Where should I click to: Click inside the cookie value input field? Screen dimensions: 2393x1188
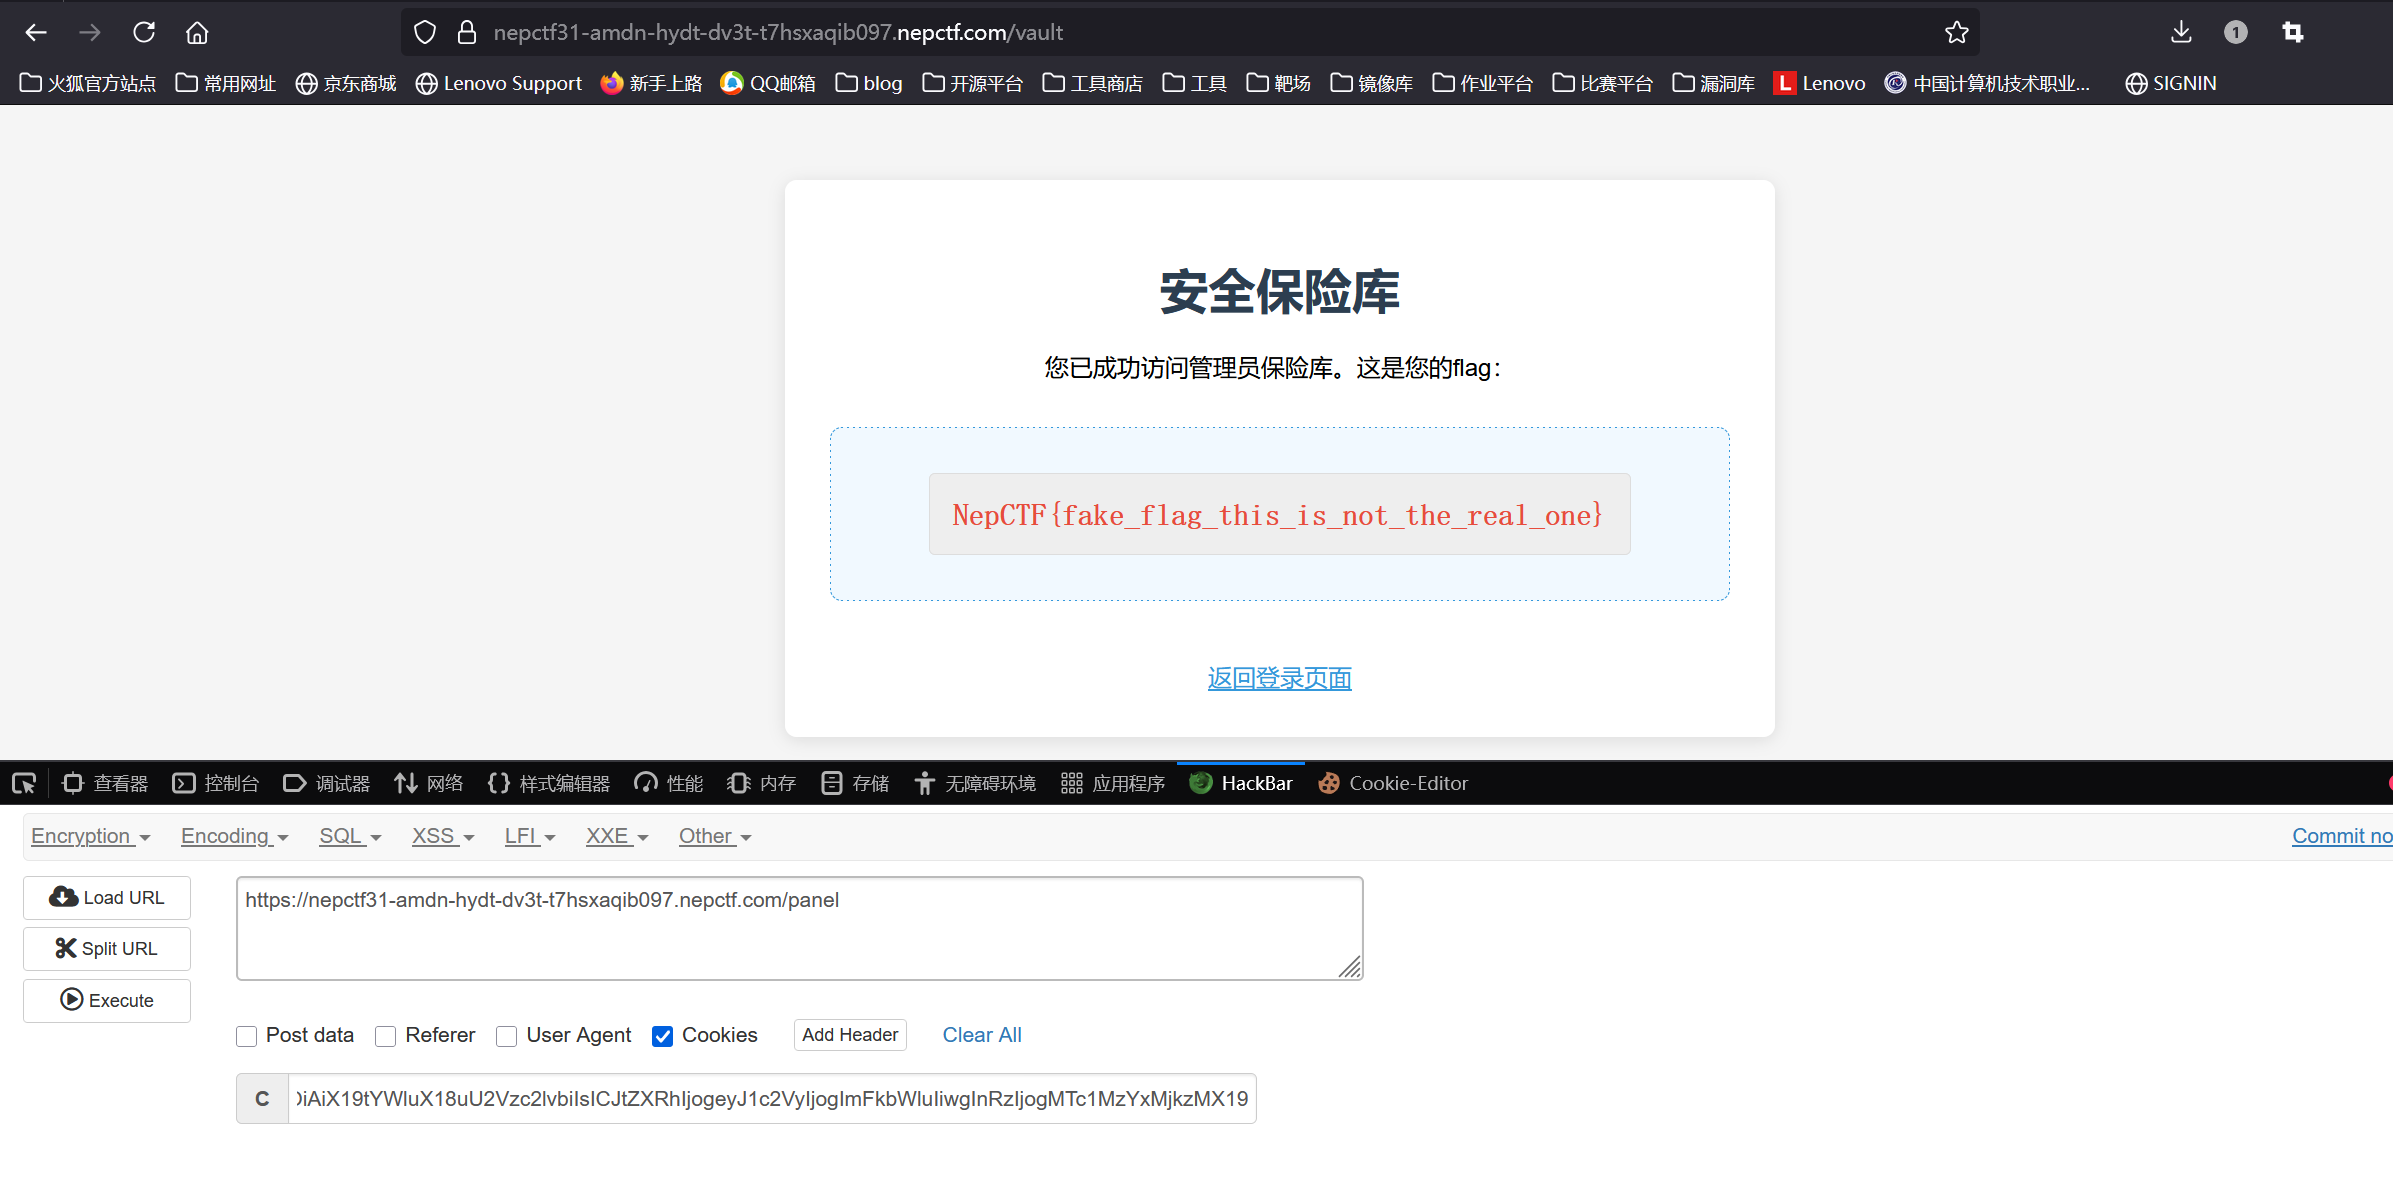[770, 1099]
